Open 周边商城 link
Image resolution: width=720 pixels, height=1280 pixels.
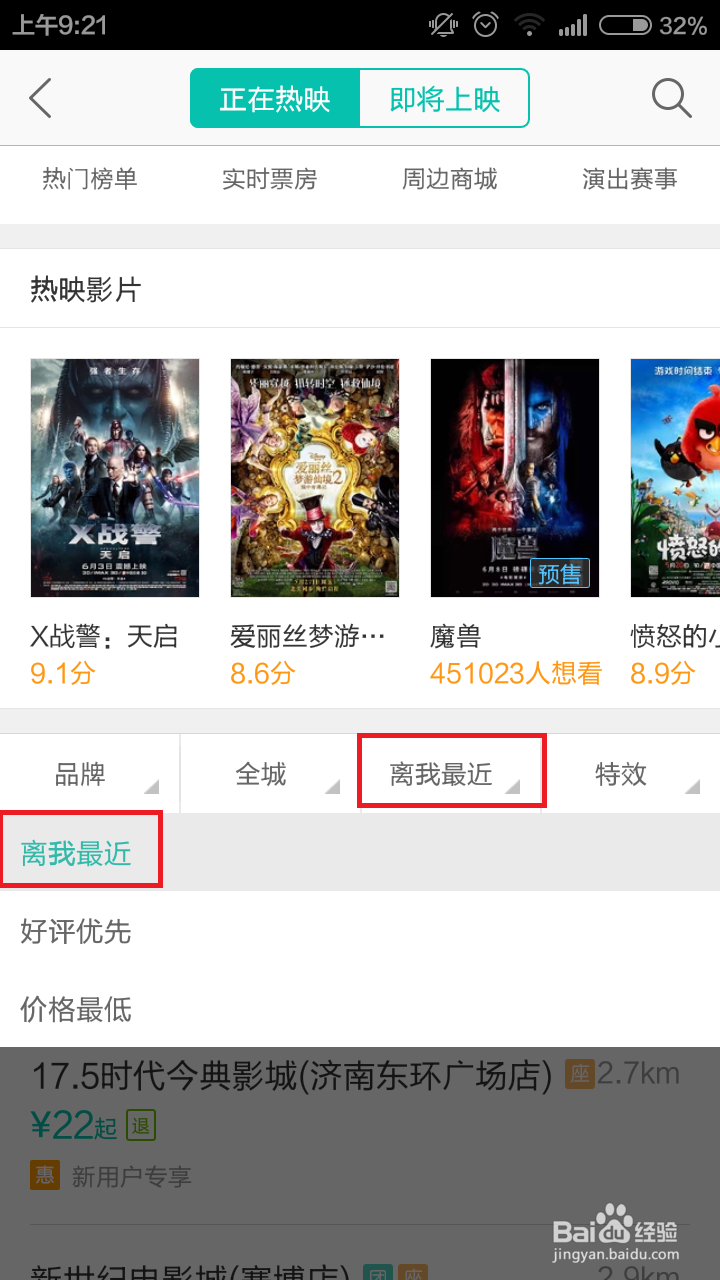(x=450, y=179)
